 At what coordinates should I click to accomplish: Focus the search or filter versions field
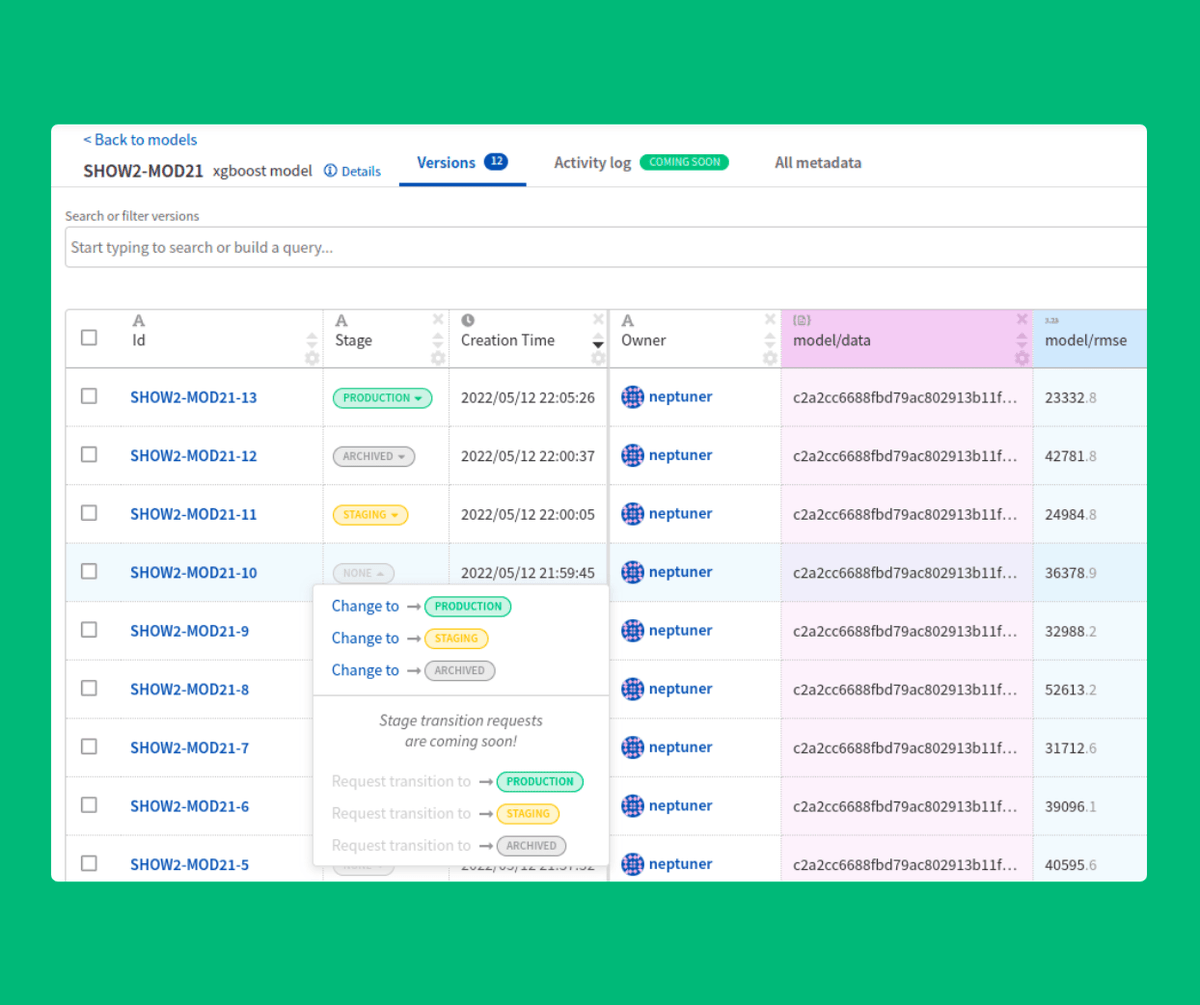tap(605, 247)
